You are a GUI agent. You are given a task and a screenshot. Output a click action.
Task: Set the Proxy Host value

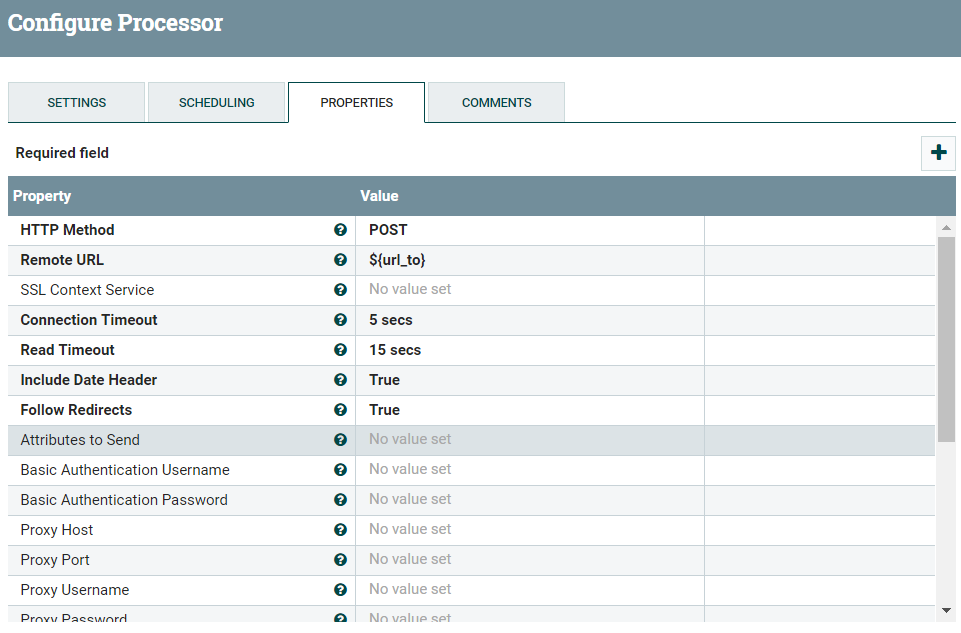click(530, 531)
